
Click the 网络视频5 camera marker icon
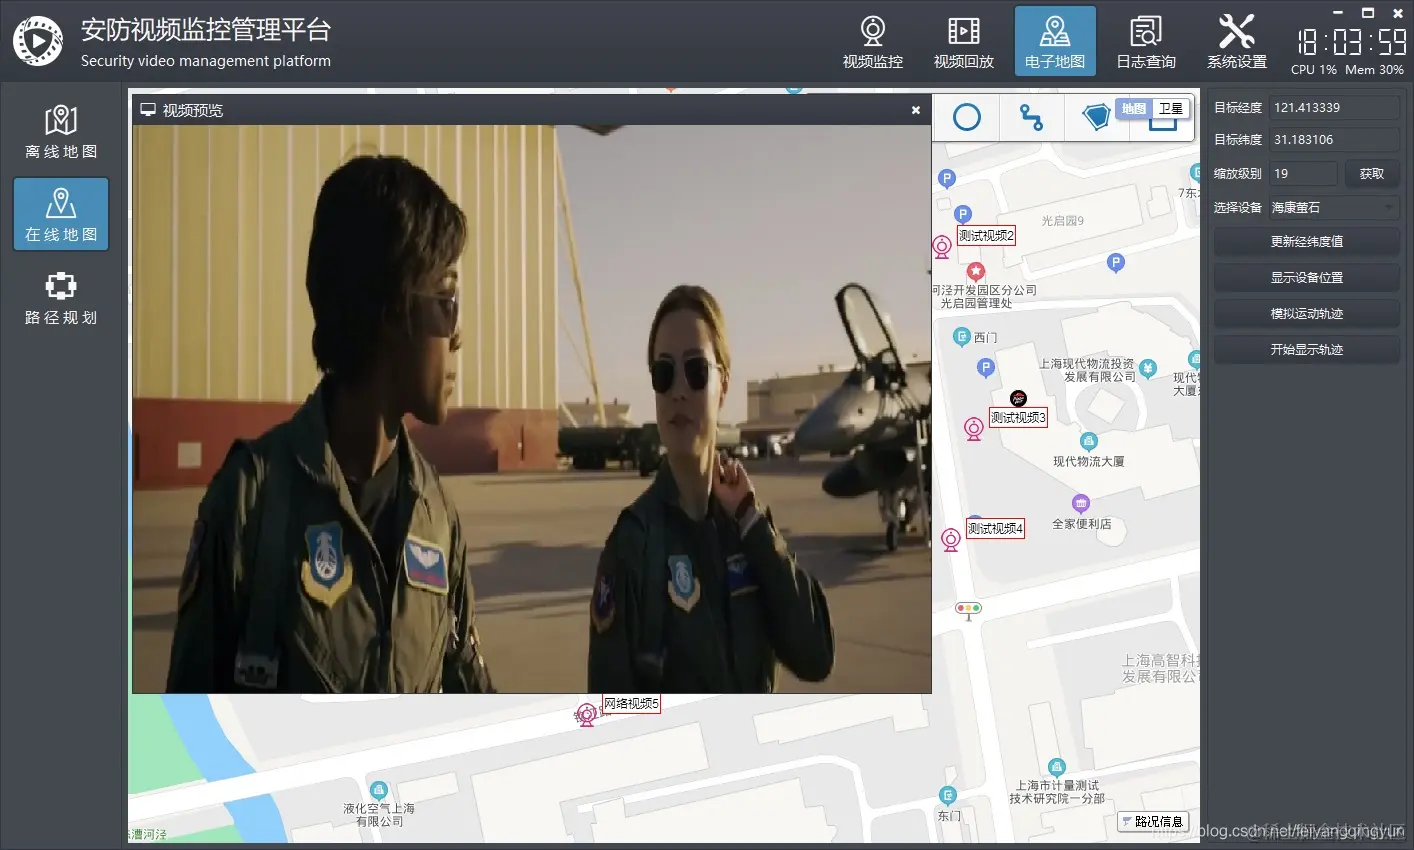[x=587, y=716]
